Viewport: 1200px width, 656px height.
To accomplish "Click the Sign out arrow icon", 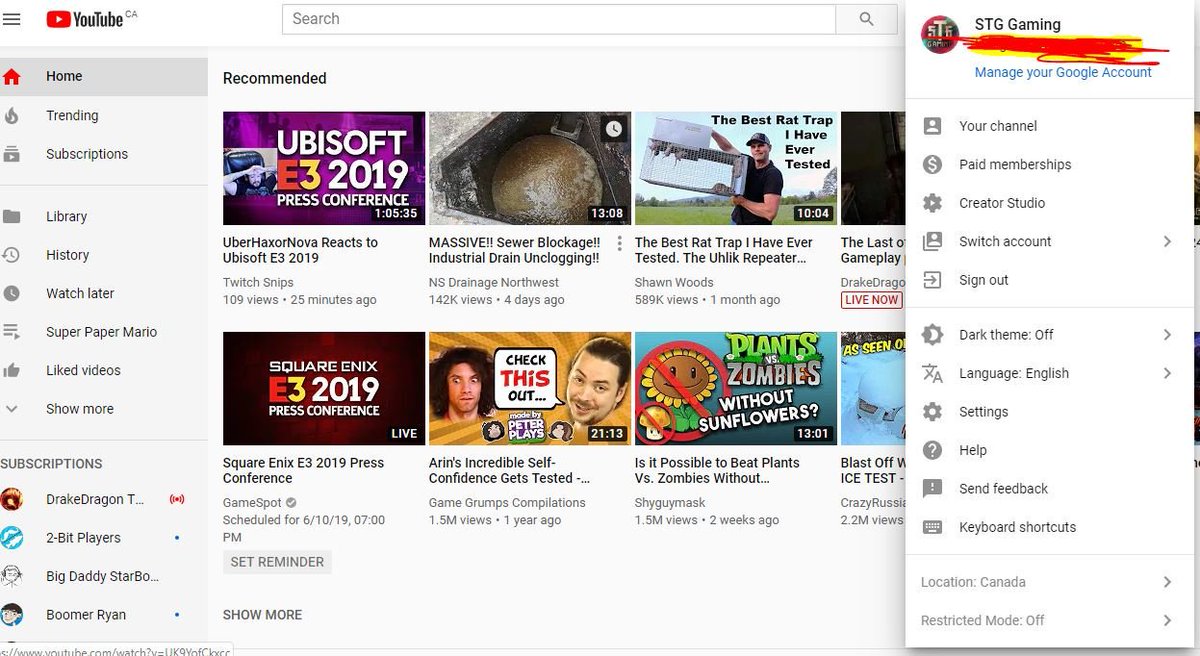I will [x=932, y=280].
